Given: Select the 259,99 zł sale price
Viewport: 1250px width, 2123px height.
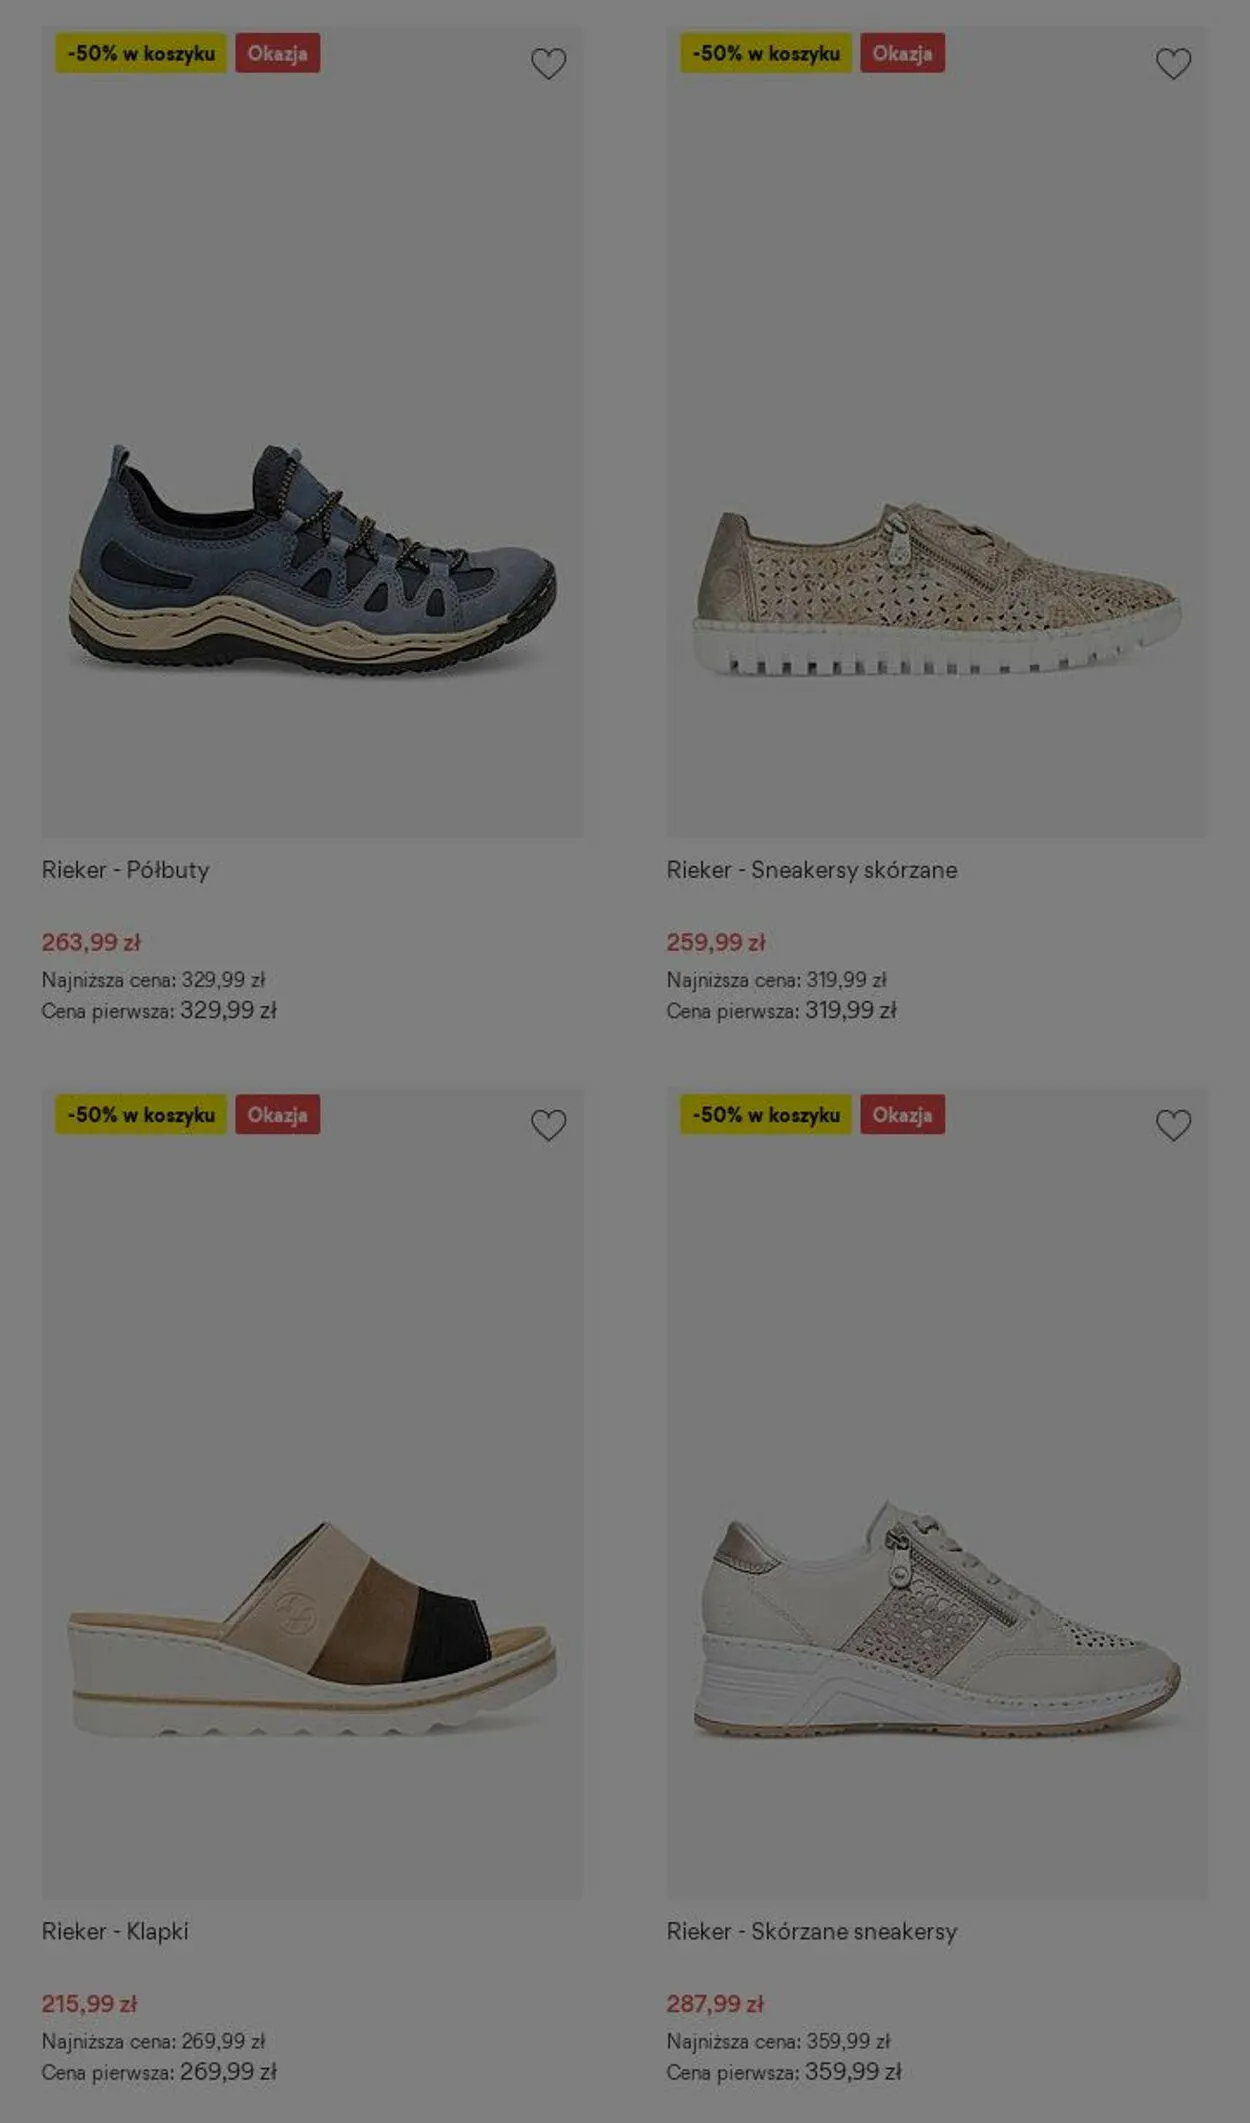Looking at the screenshot, I should (x=716, y=942).
